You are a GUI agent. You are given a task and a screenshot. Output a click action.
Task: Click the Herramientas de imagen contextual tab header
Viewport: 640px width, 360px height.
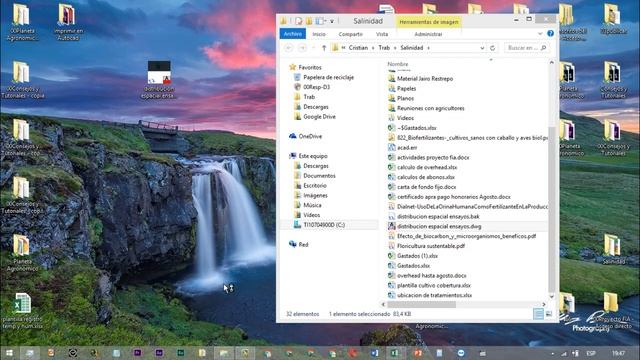(429, 22)
